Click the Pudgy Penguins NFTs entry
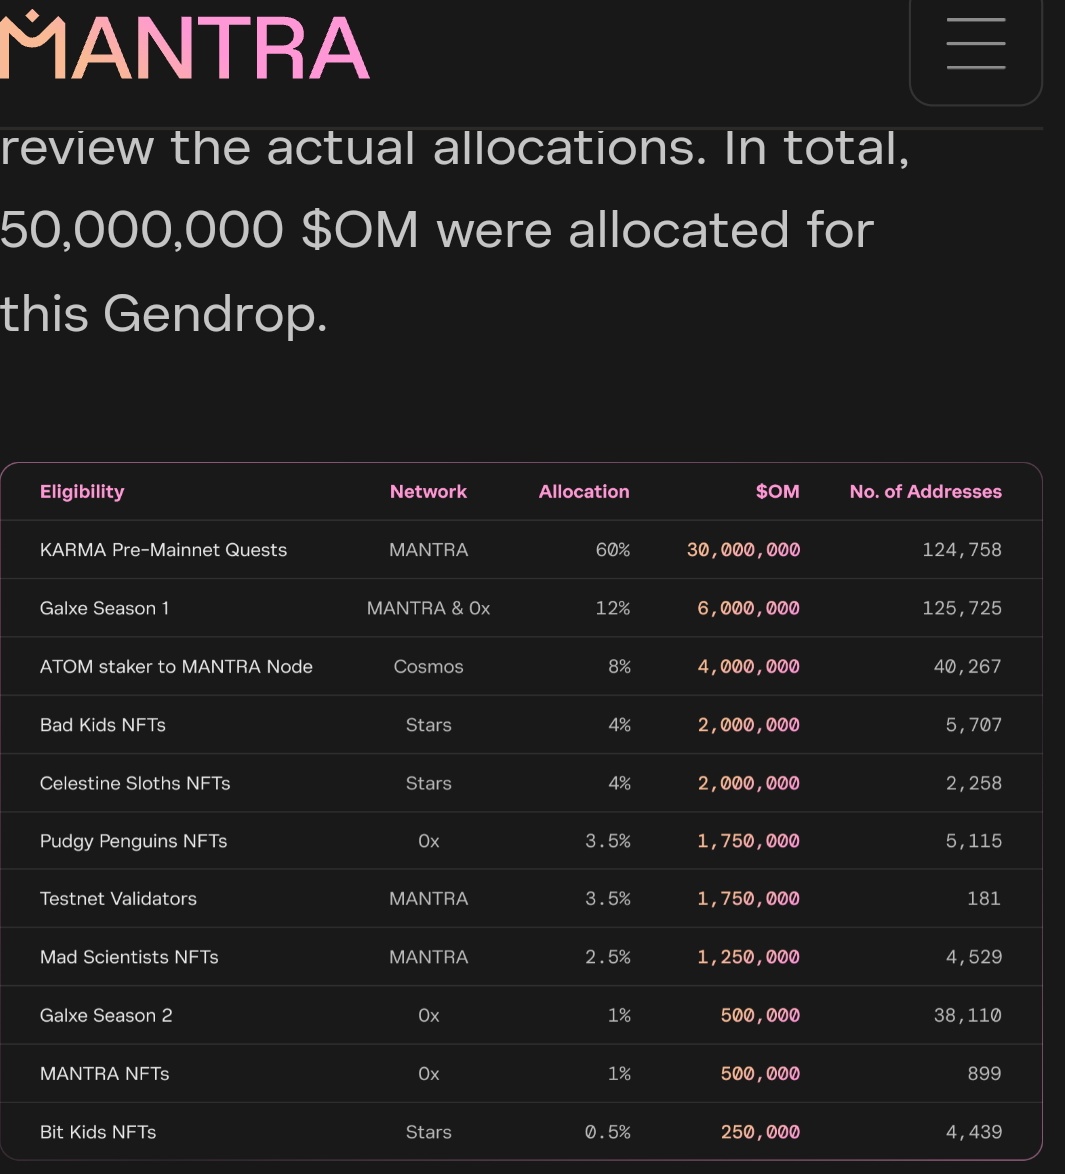The height and width of the screenshot is (1174, 1065). tap(133, 841)
